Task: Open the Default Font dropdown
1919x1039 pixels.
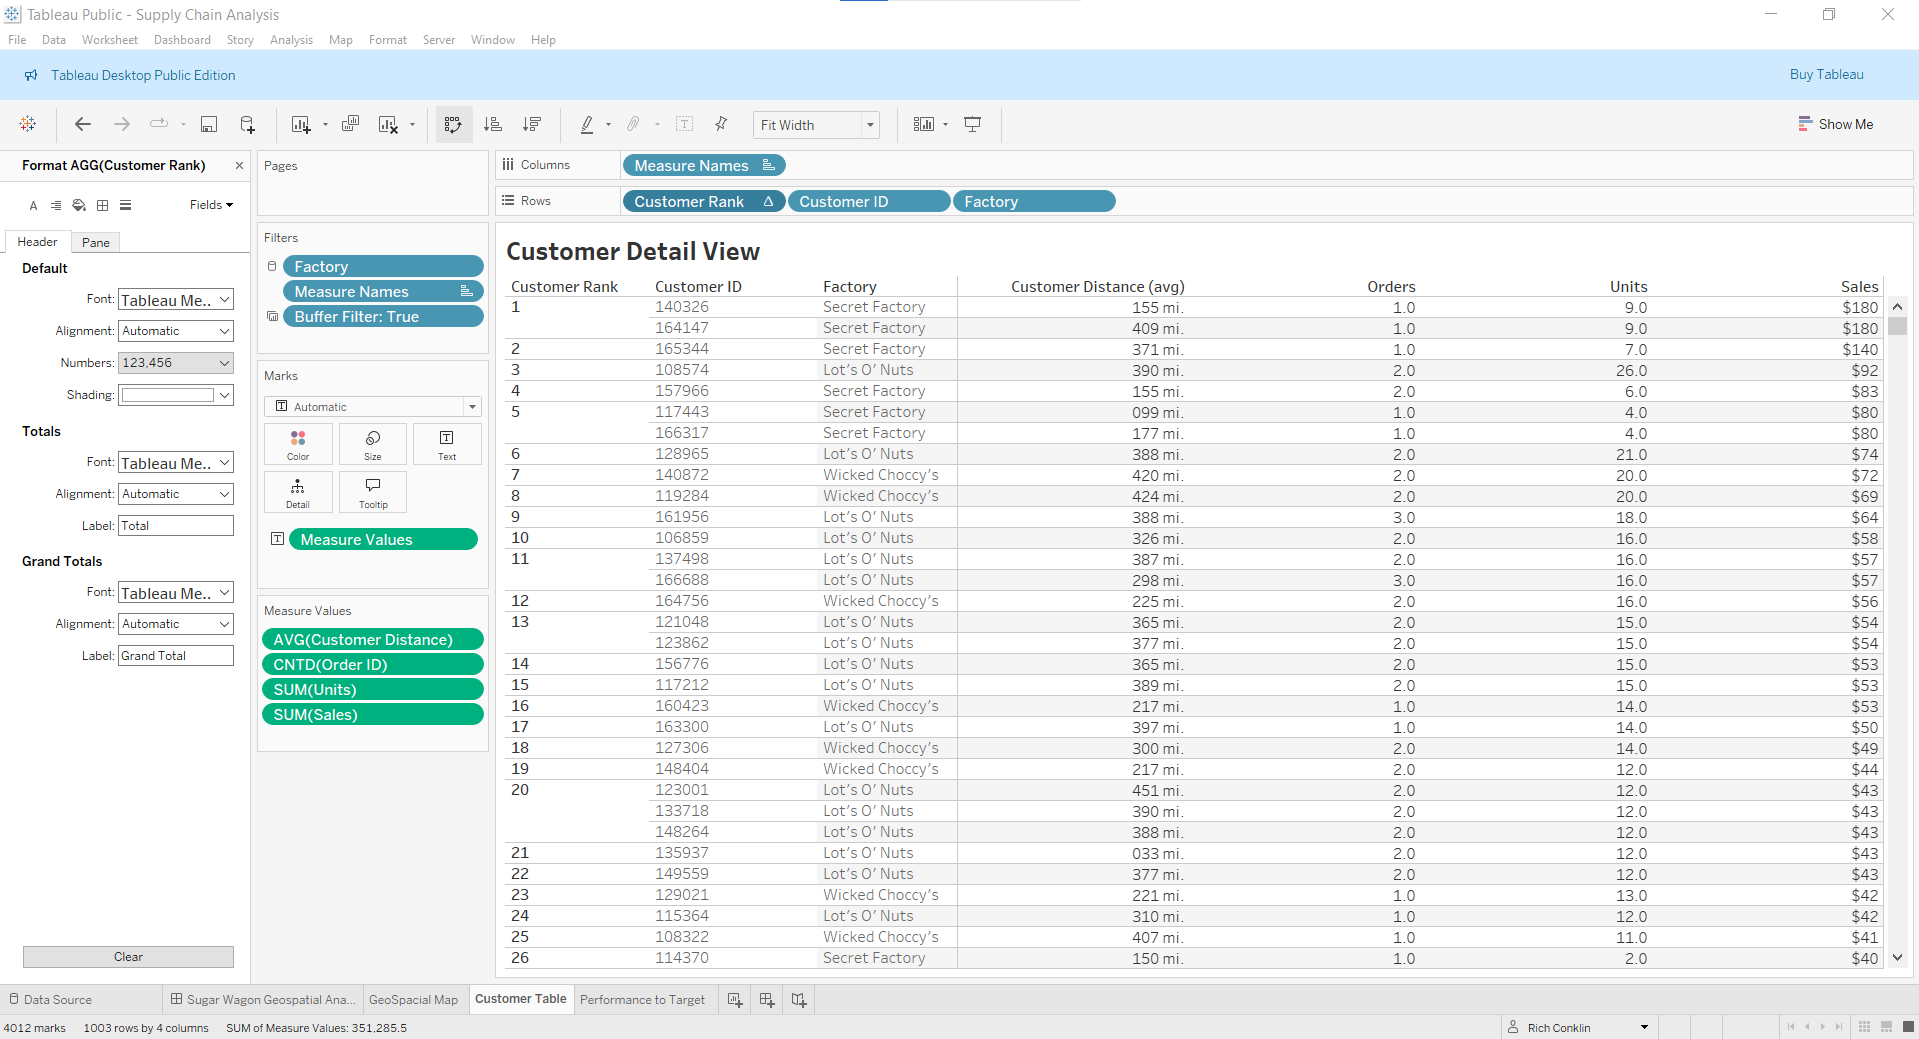Action: (x=176, y=300)
